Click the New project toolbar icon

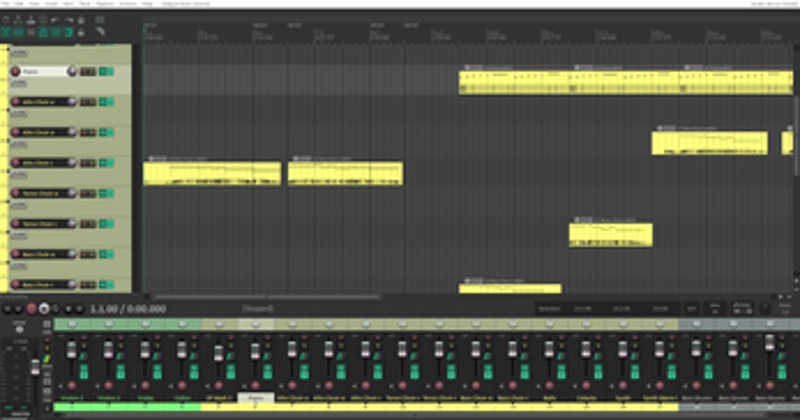(x=6, y=20)
